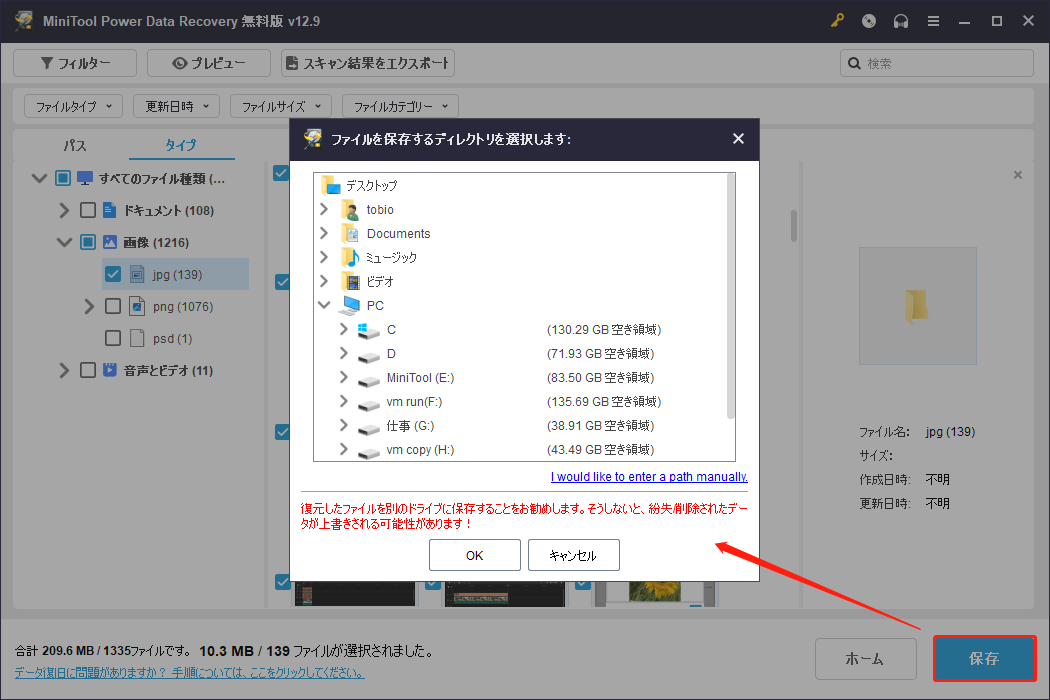Click the png file type icon
The width and height of the screenshot is (1050, 700).
click(x=137, y=306)
